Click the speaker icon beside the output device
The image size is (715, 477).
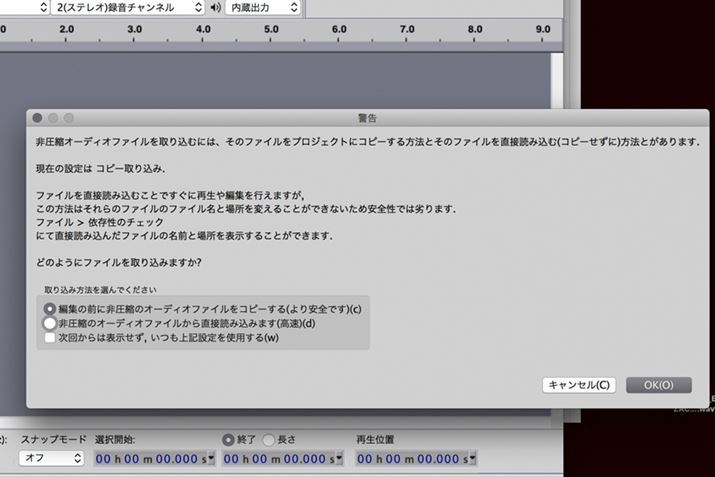point(214,8)
